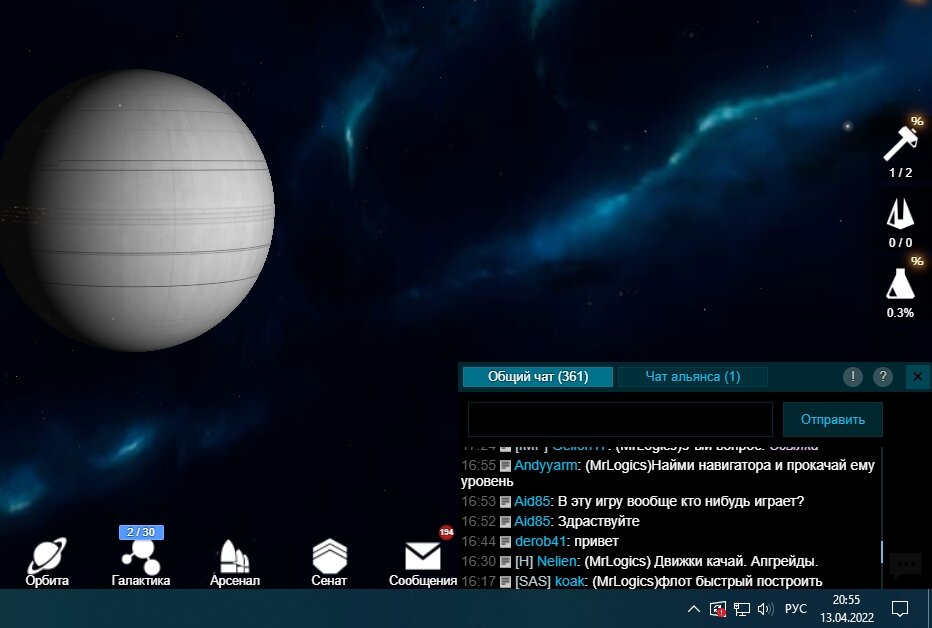Click the hammer construction queue icon
The height and width of the screenshot is (628, 932).
(900, 144)
